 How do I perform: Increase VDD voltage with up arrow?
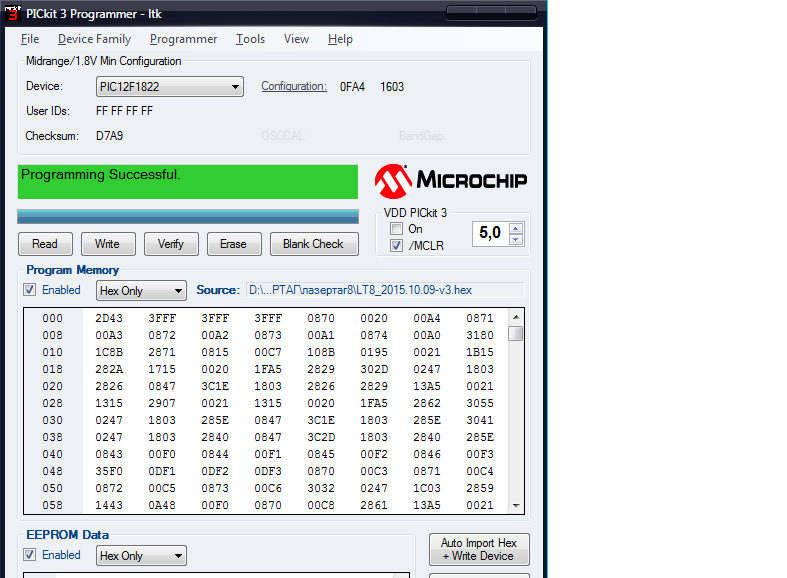click(515, 228)
